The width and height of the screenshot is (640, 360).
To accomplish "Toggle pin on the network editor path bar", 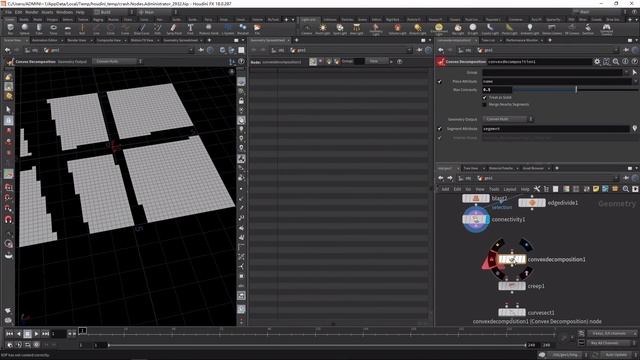I will click(627, 178).
